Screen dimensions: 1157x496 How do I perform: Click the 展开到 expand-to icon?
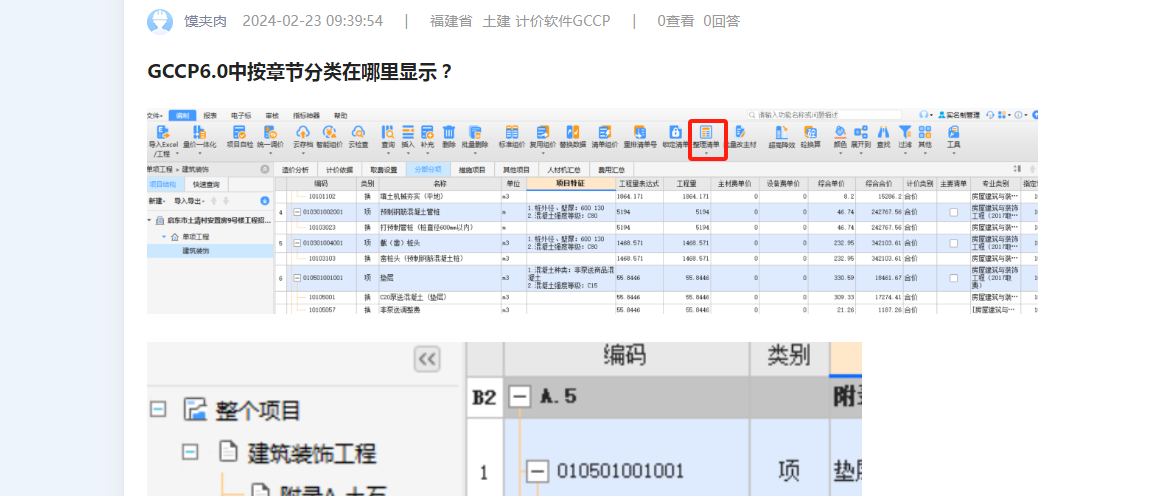pyautogui.click(x=861, y=132)
